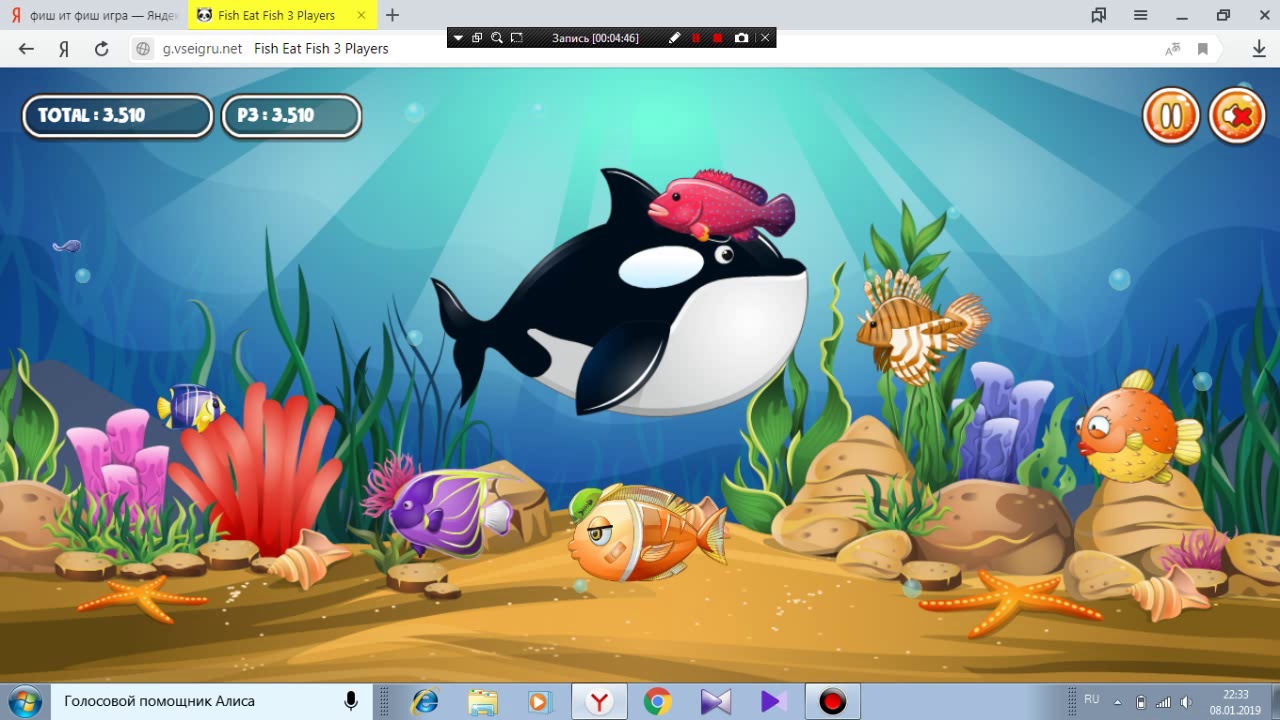This screenshot has height=720, width=1280.
Task: Open the screen recorder taskbar icon
Action: (832, 701)
